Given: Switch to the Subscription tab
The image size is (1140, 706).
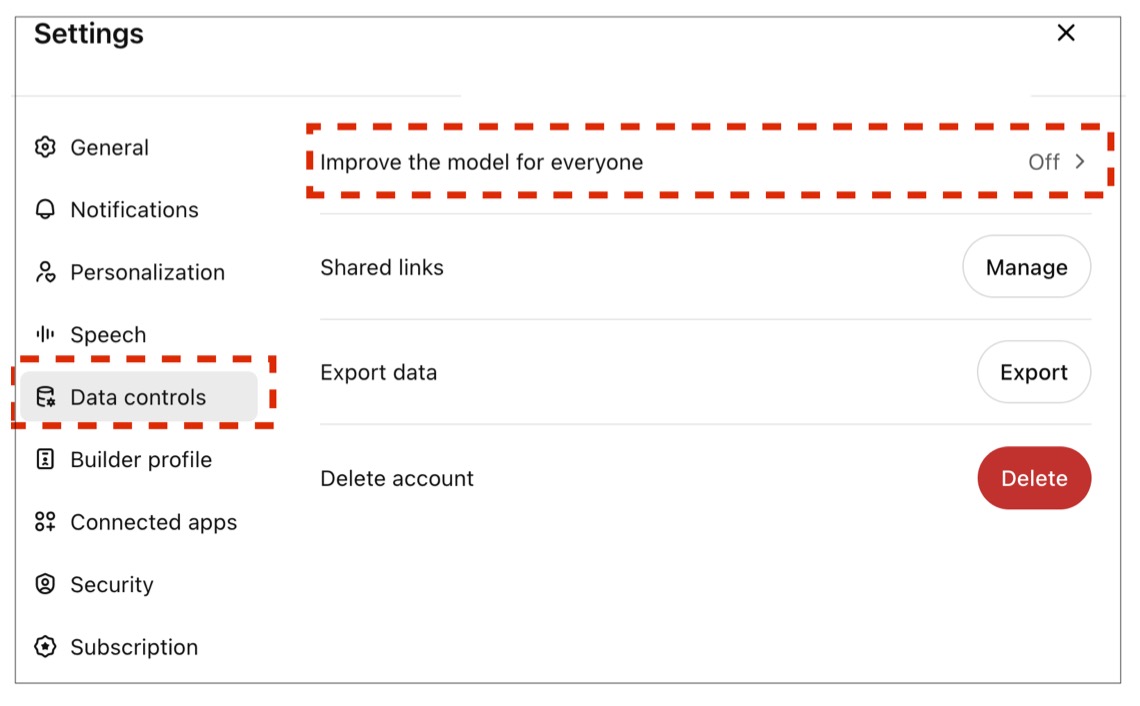Looking at the screenshot, I should pos(134,647).
